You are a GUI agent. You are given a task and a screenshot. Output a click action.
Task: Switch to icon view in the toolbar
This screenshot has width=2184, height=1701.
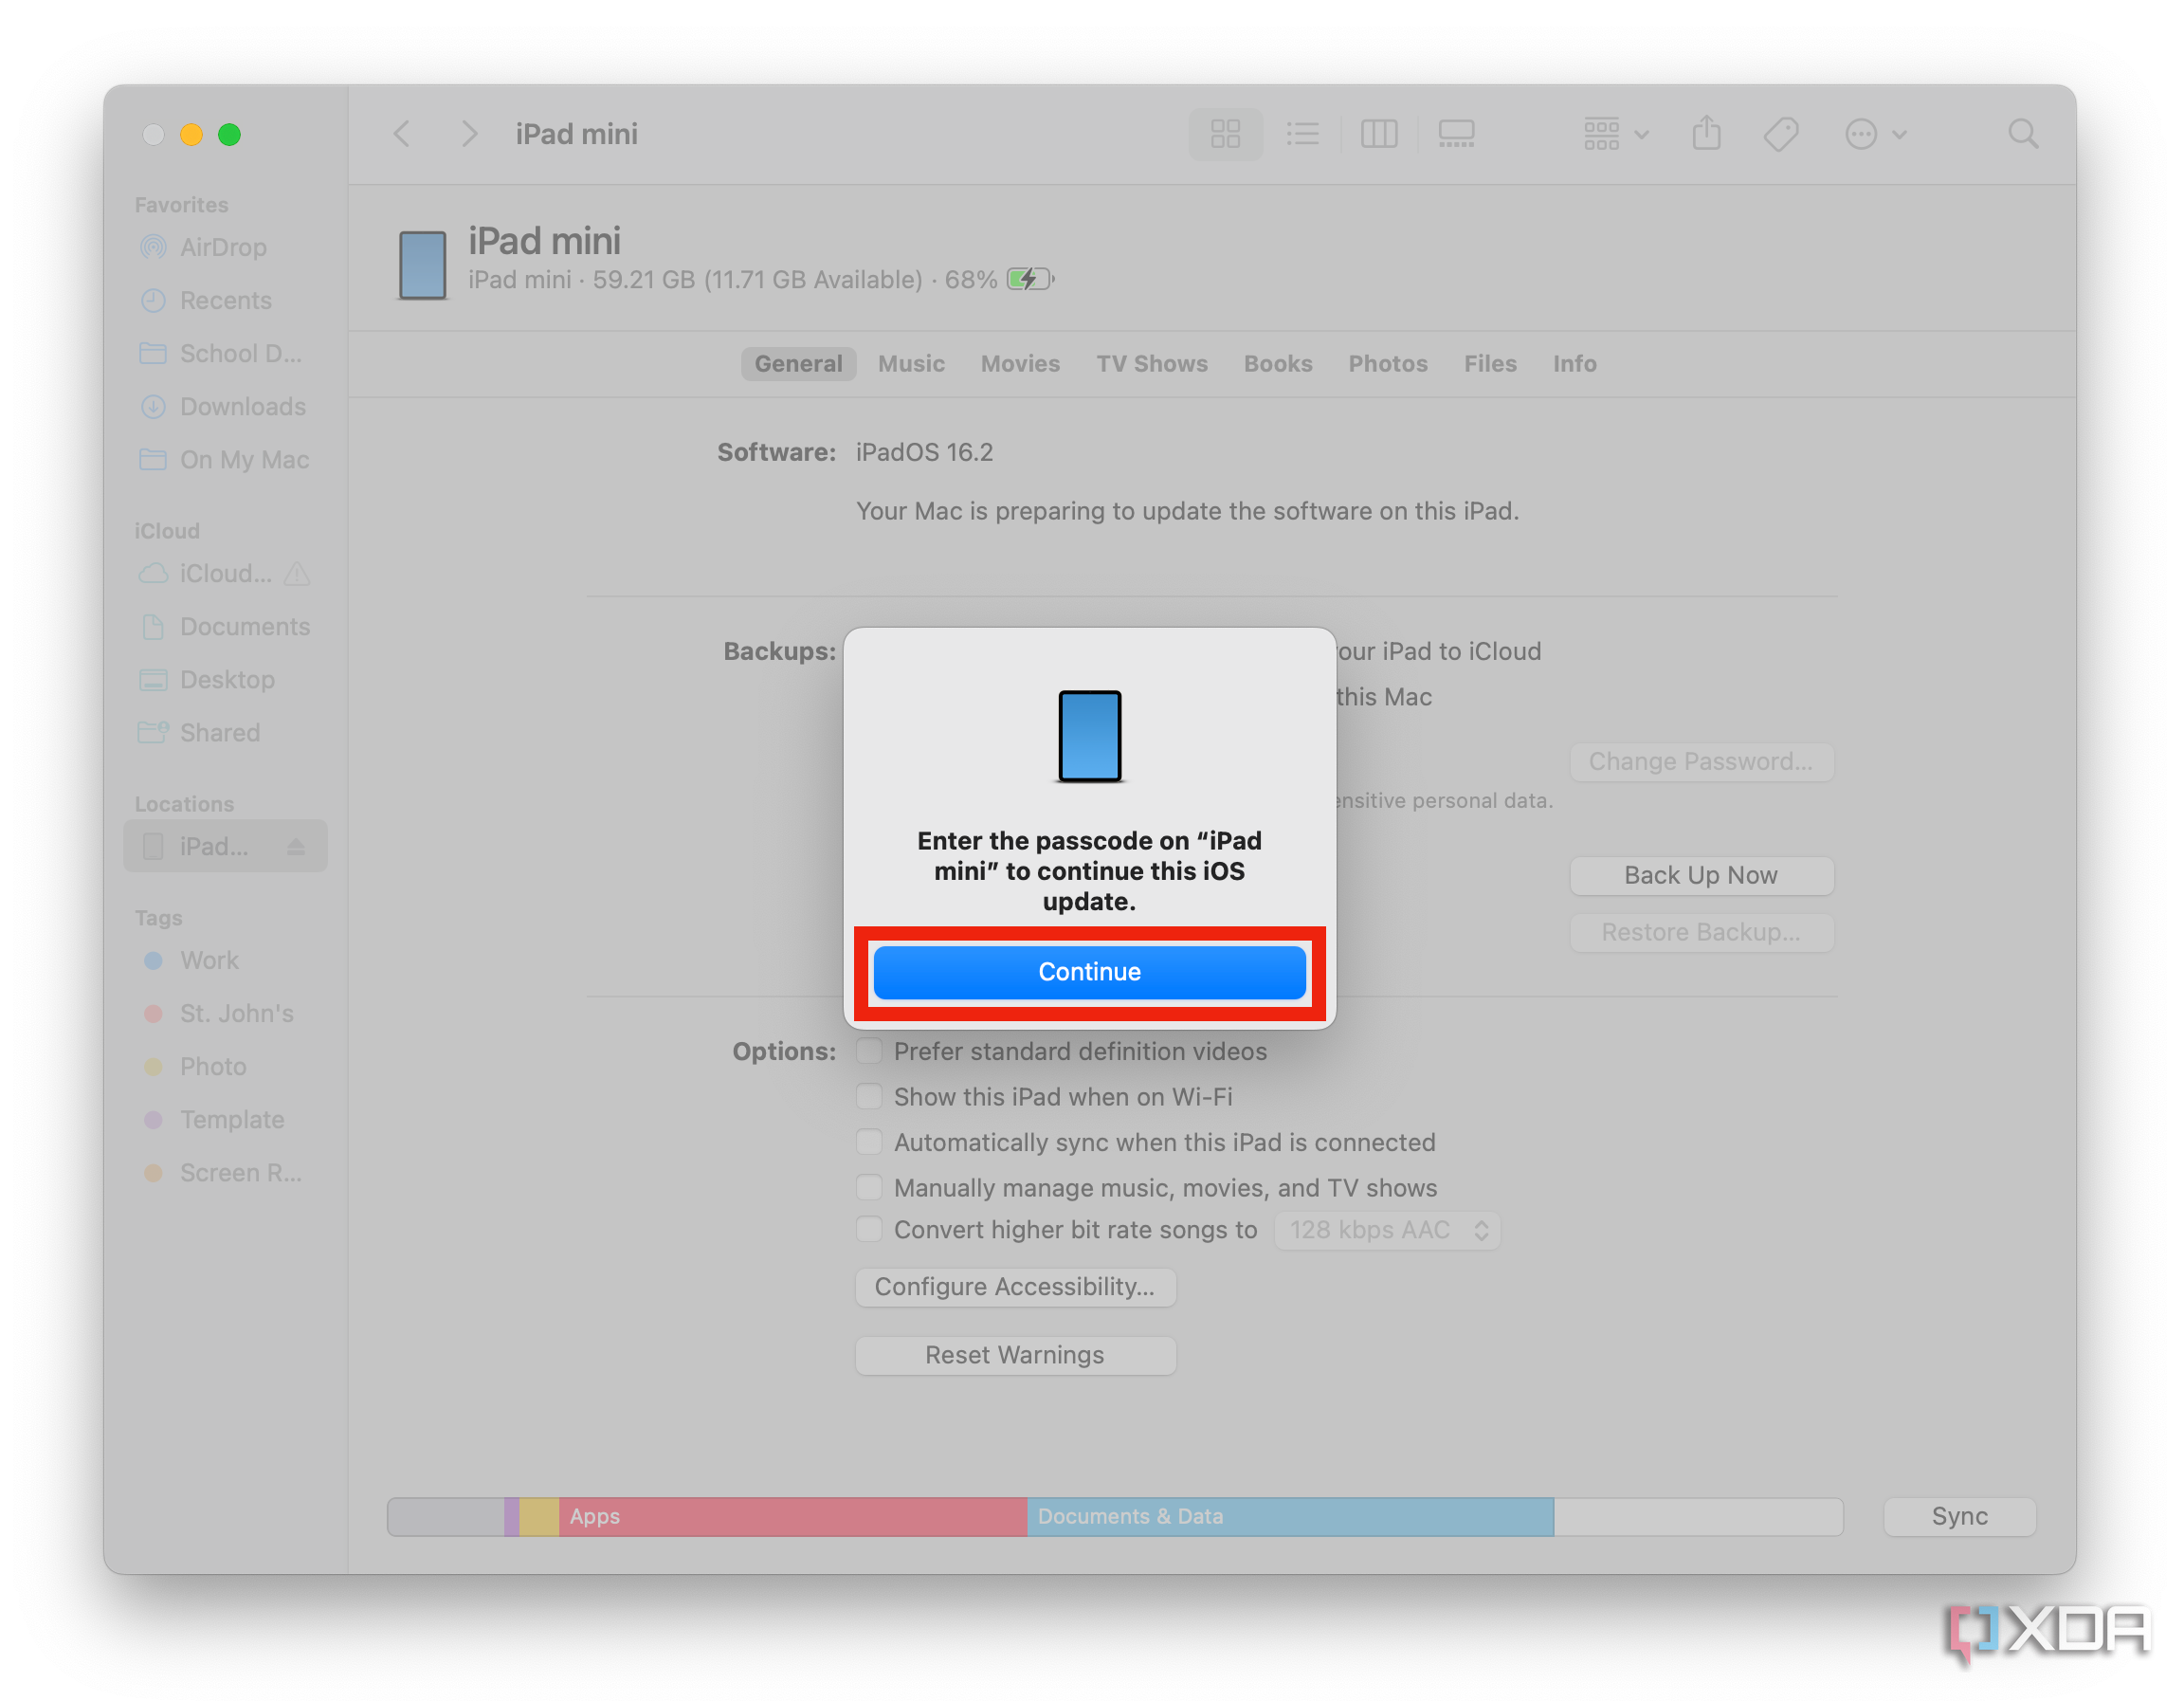[x=1225, y=133]
